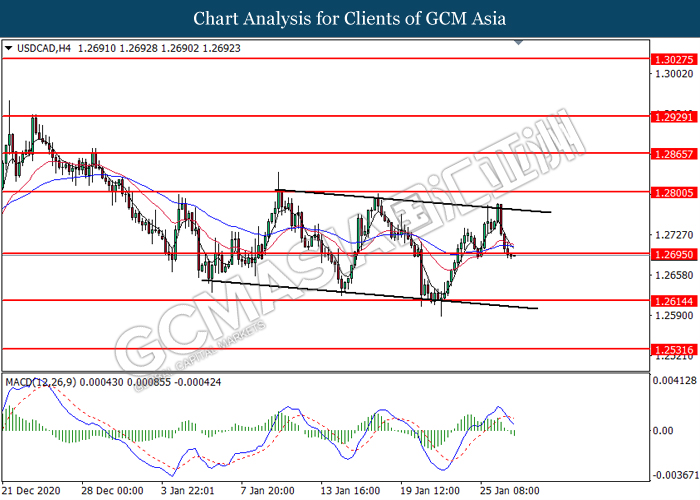Click the MACD 0.004192 scale value
Screen dimensions: 700x500
point(672,382)
